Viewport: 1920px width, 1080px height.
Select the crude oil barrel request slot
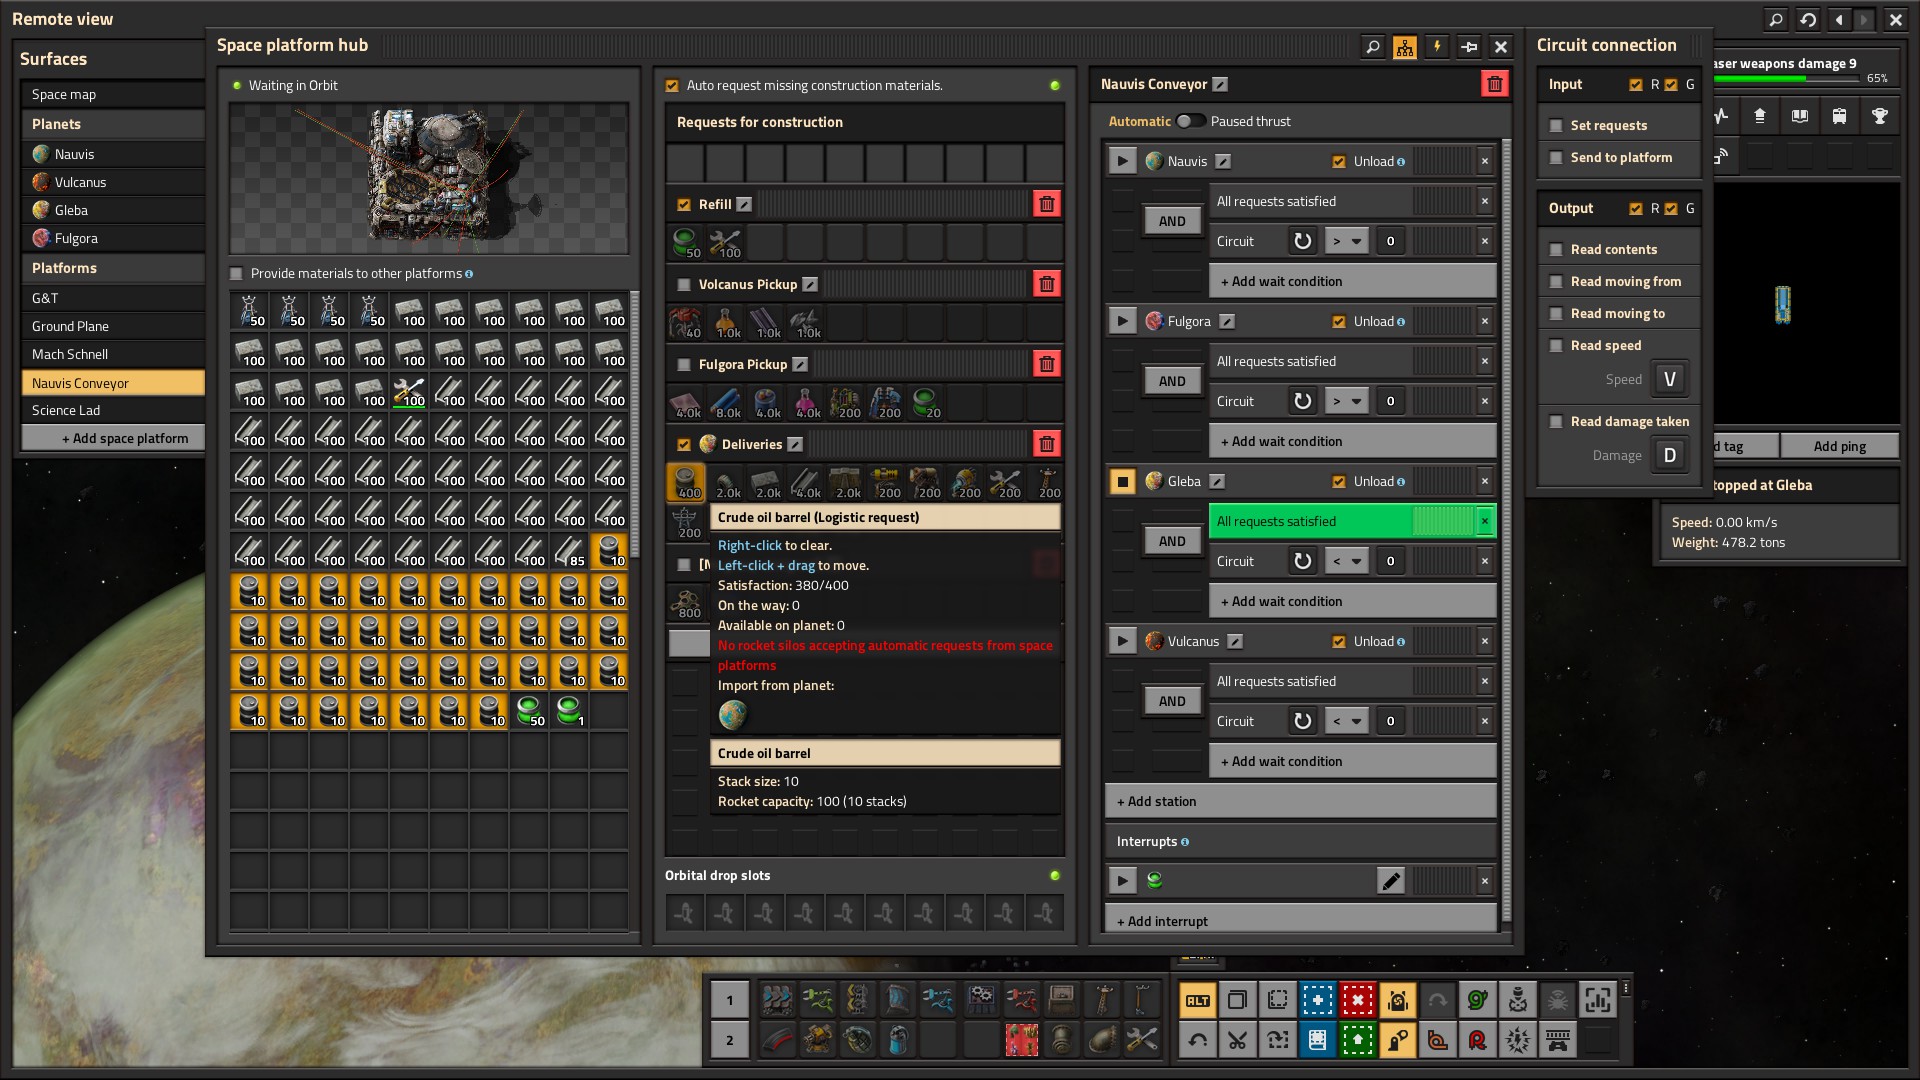pos(686,482)
